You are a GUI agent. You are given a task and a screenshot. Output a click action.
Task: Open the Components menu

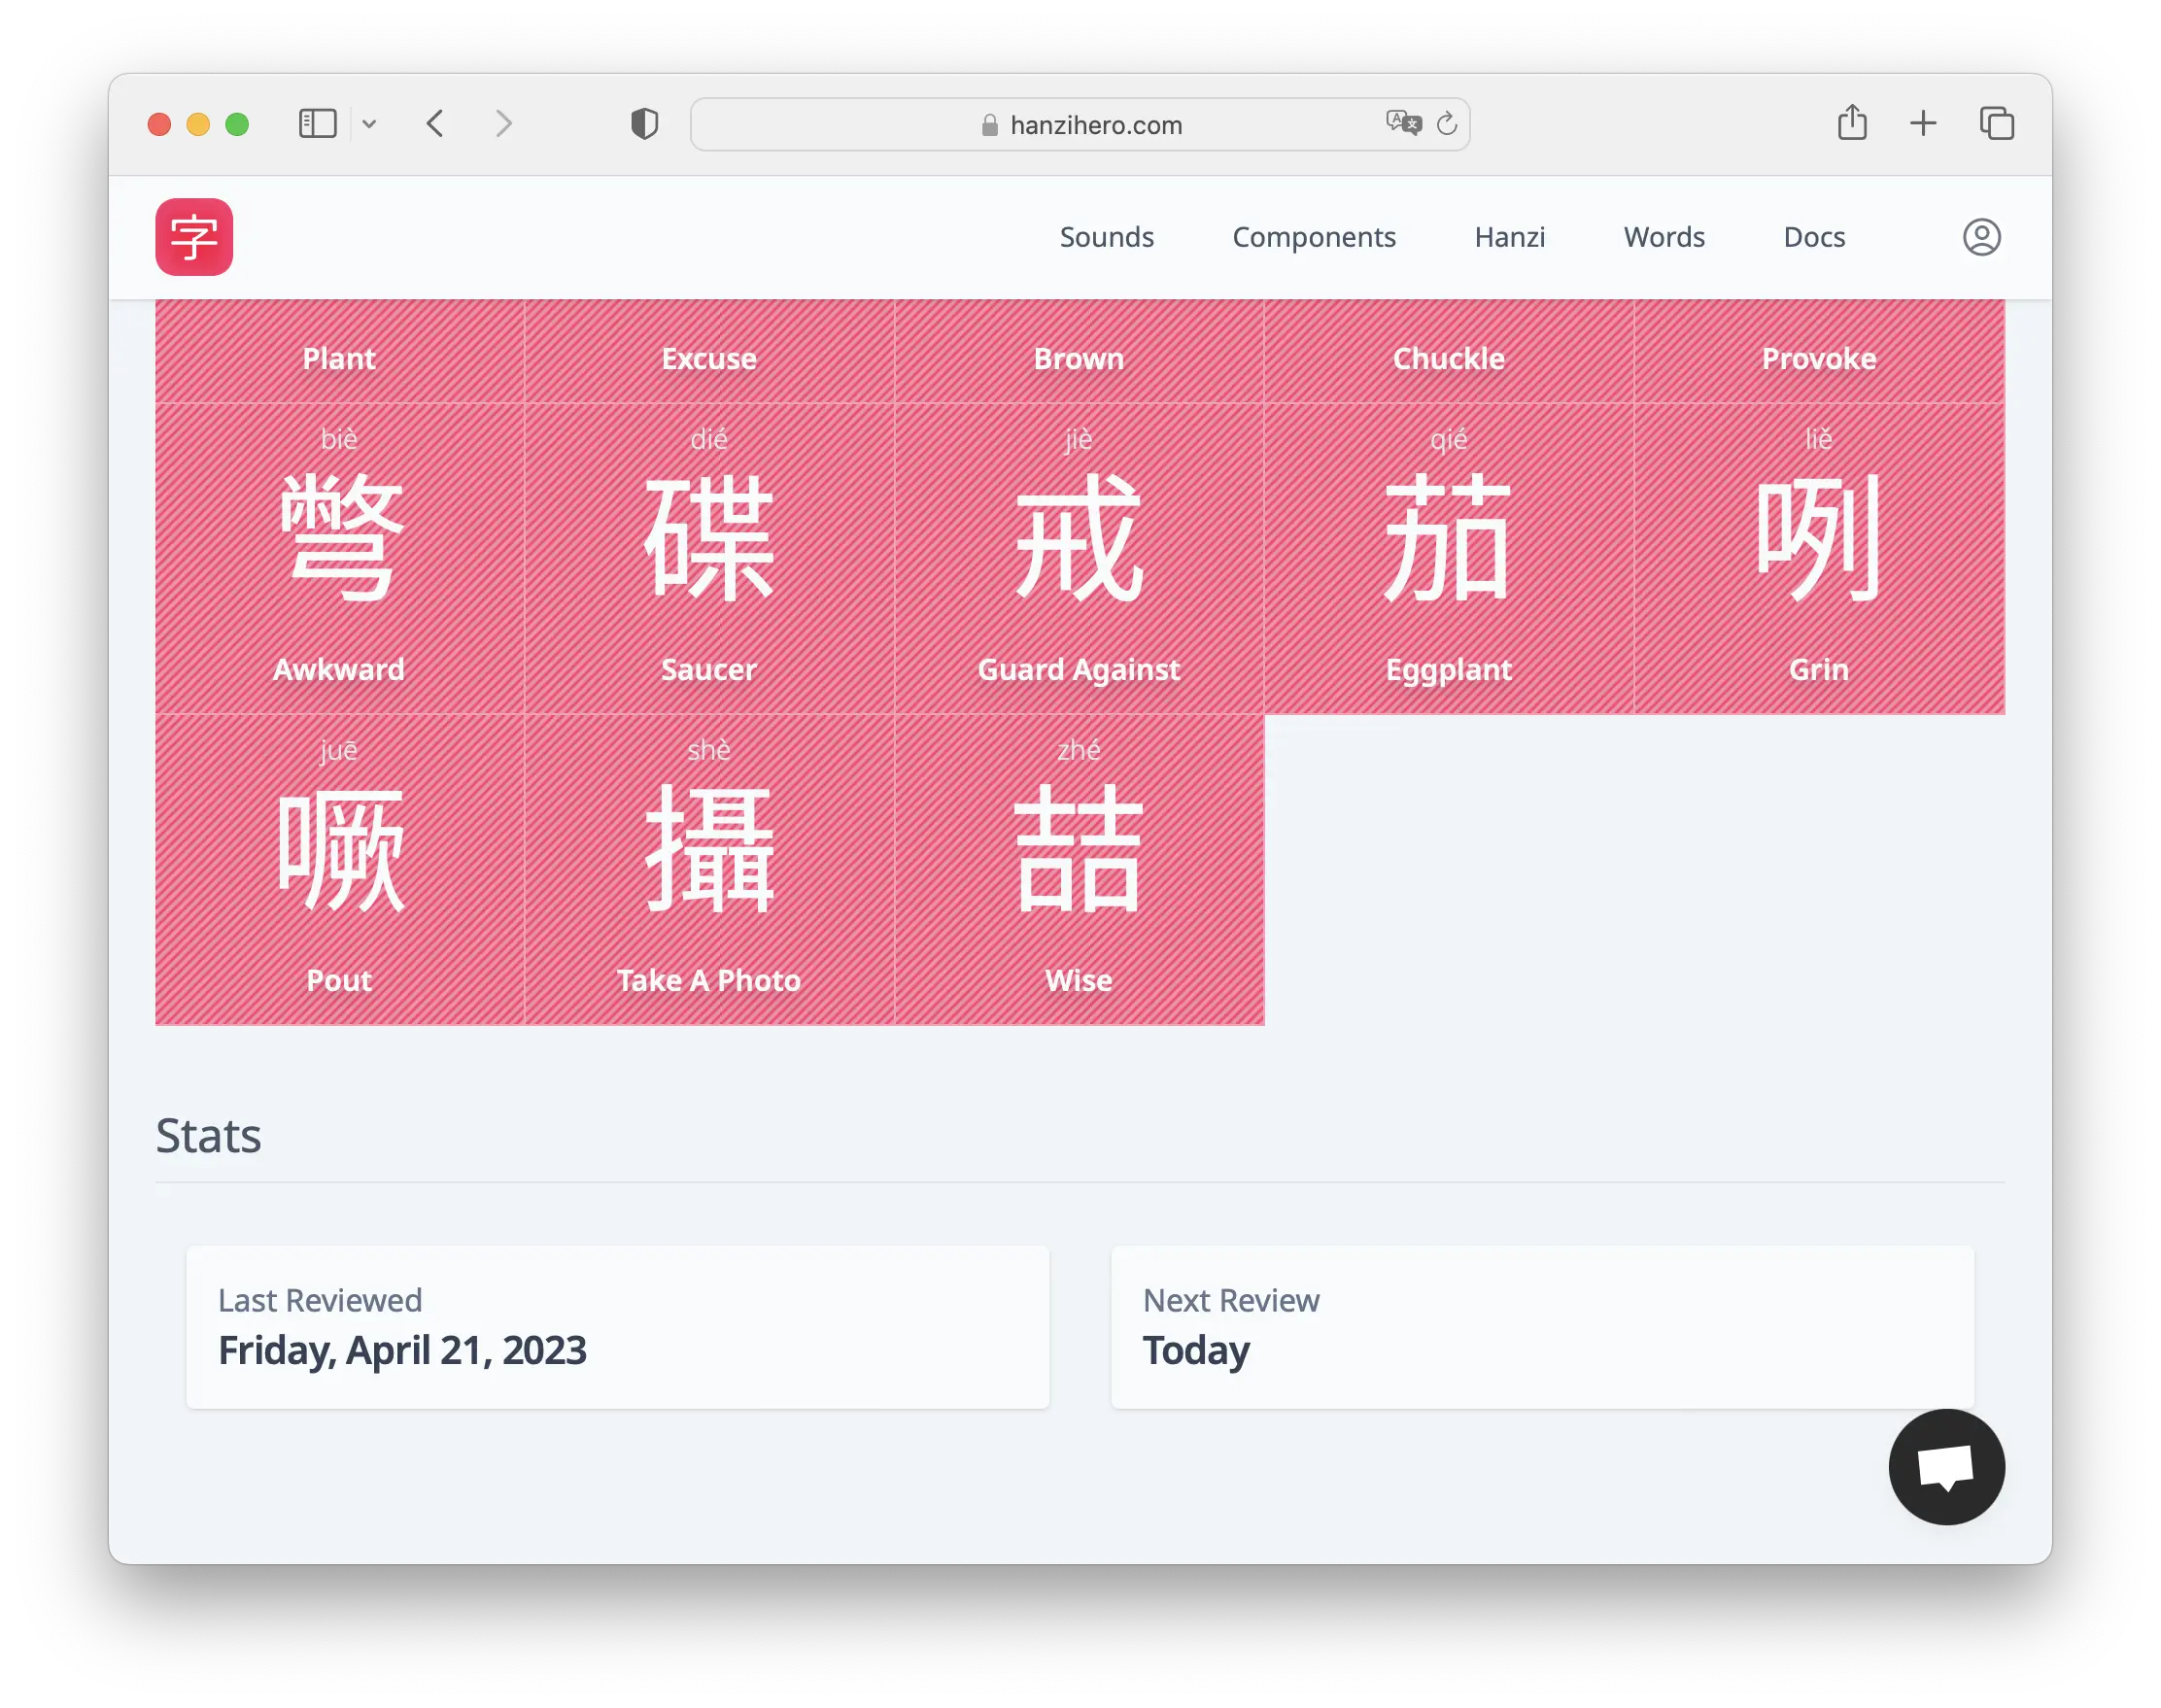pos(1313,237)
